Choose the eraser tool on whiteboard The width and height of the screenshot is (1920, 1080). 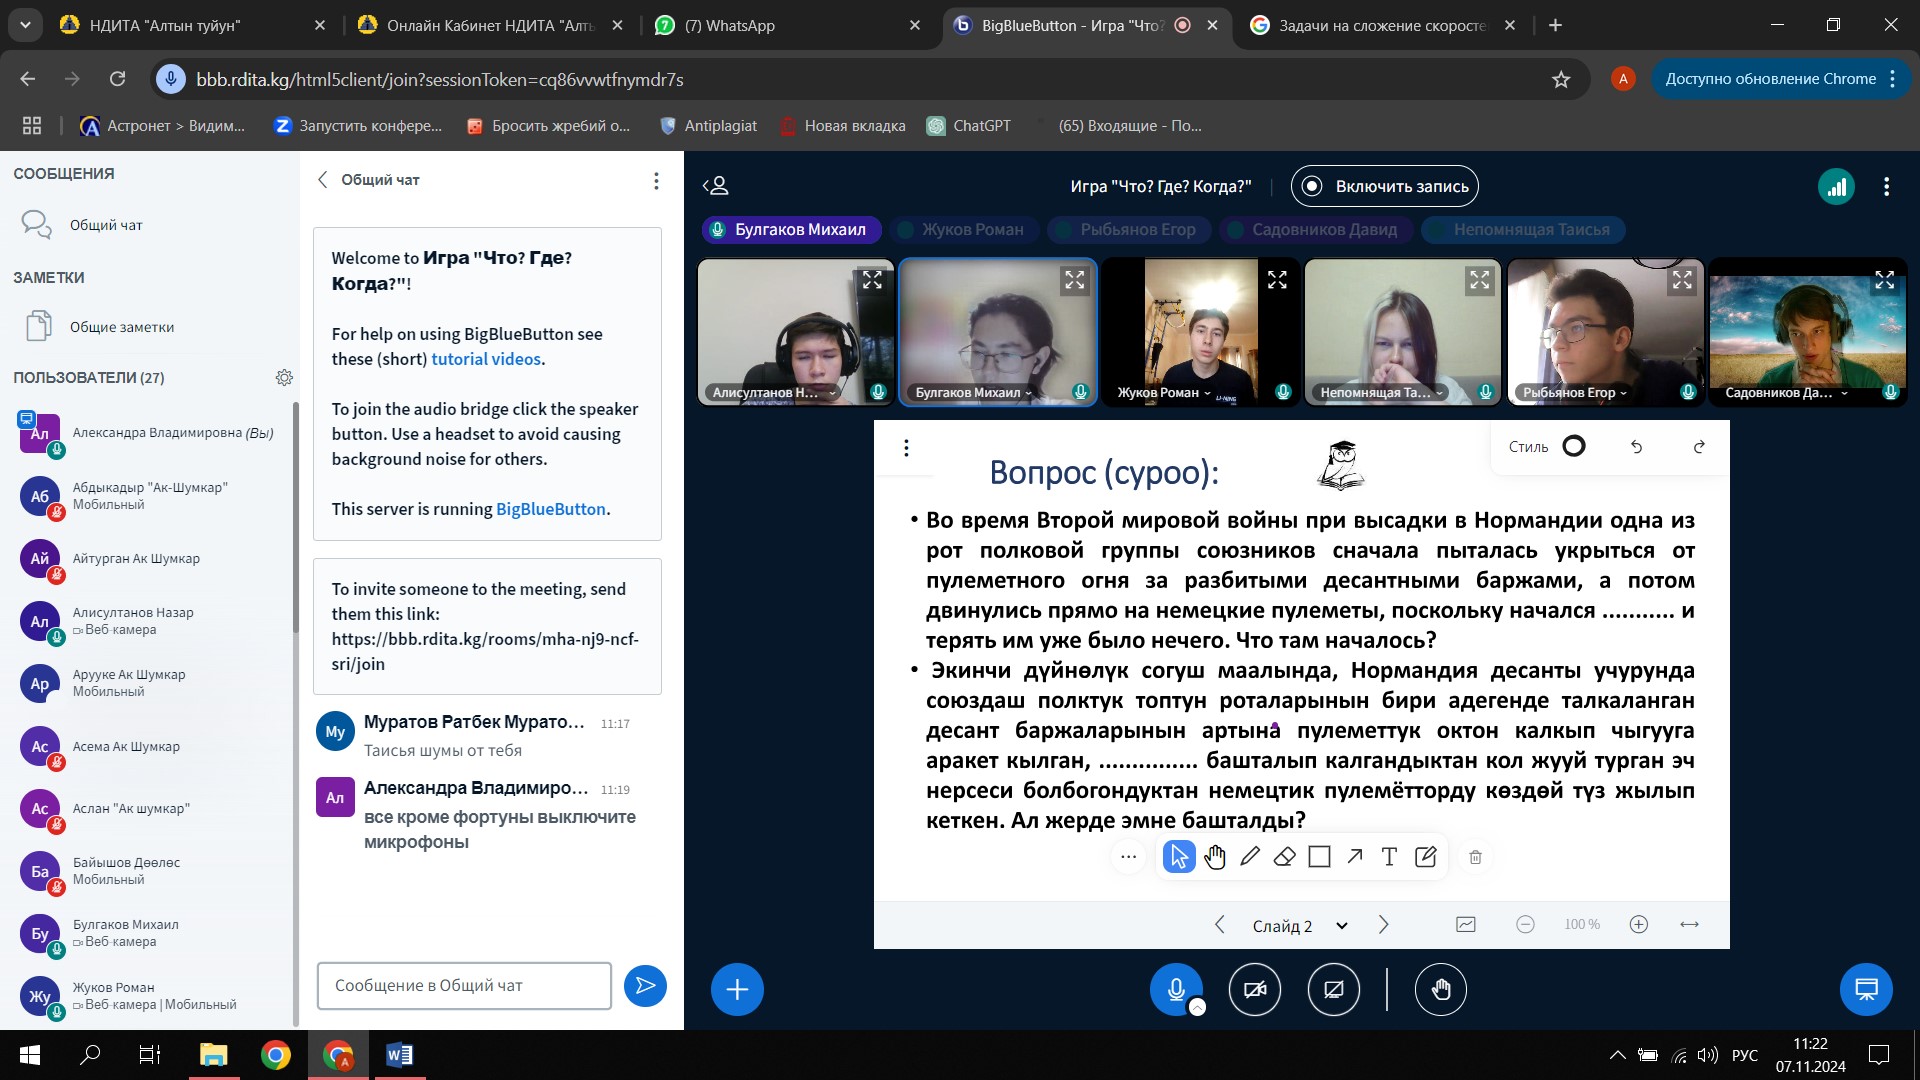tap(1284, 857)
